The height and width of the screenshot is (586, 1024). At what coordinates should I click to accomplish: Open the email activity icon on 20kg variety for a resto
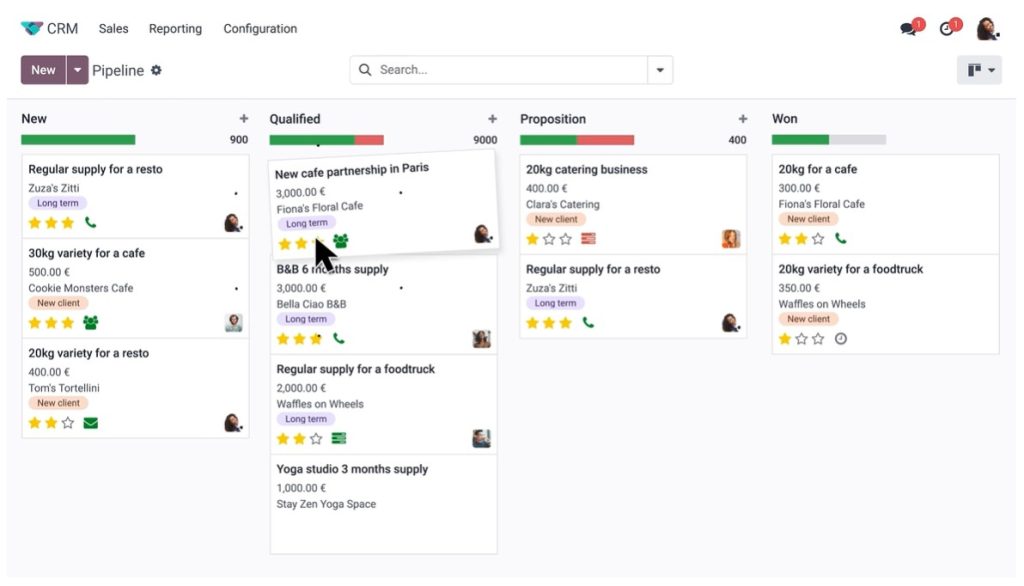point(91,423)
